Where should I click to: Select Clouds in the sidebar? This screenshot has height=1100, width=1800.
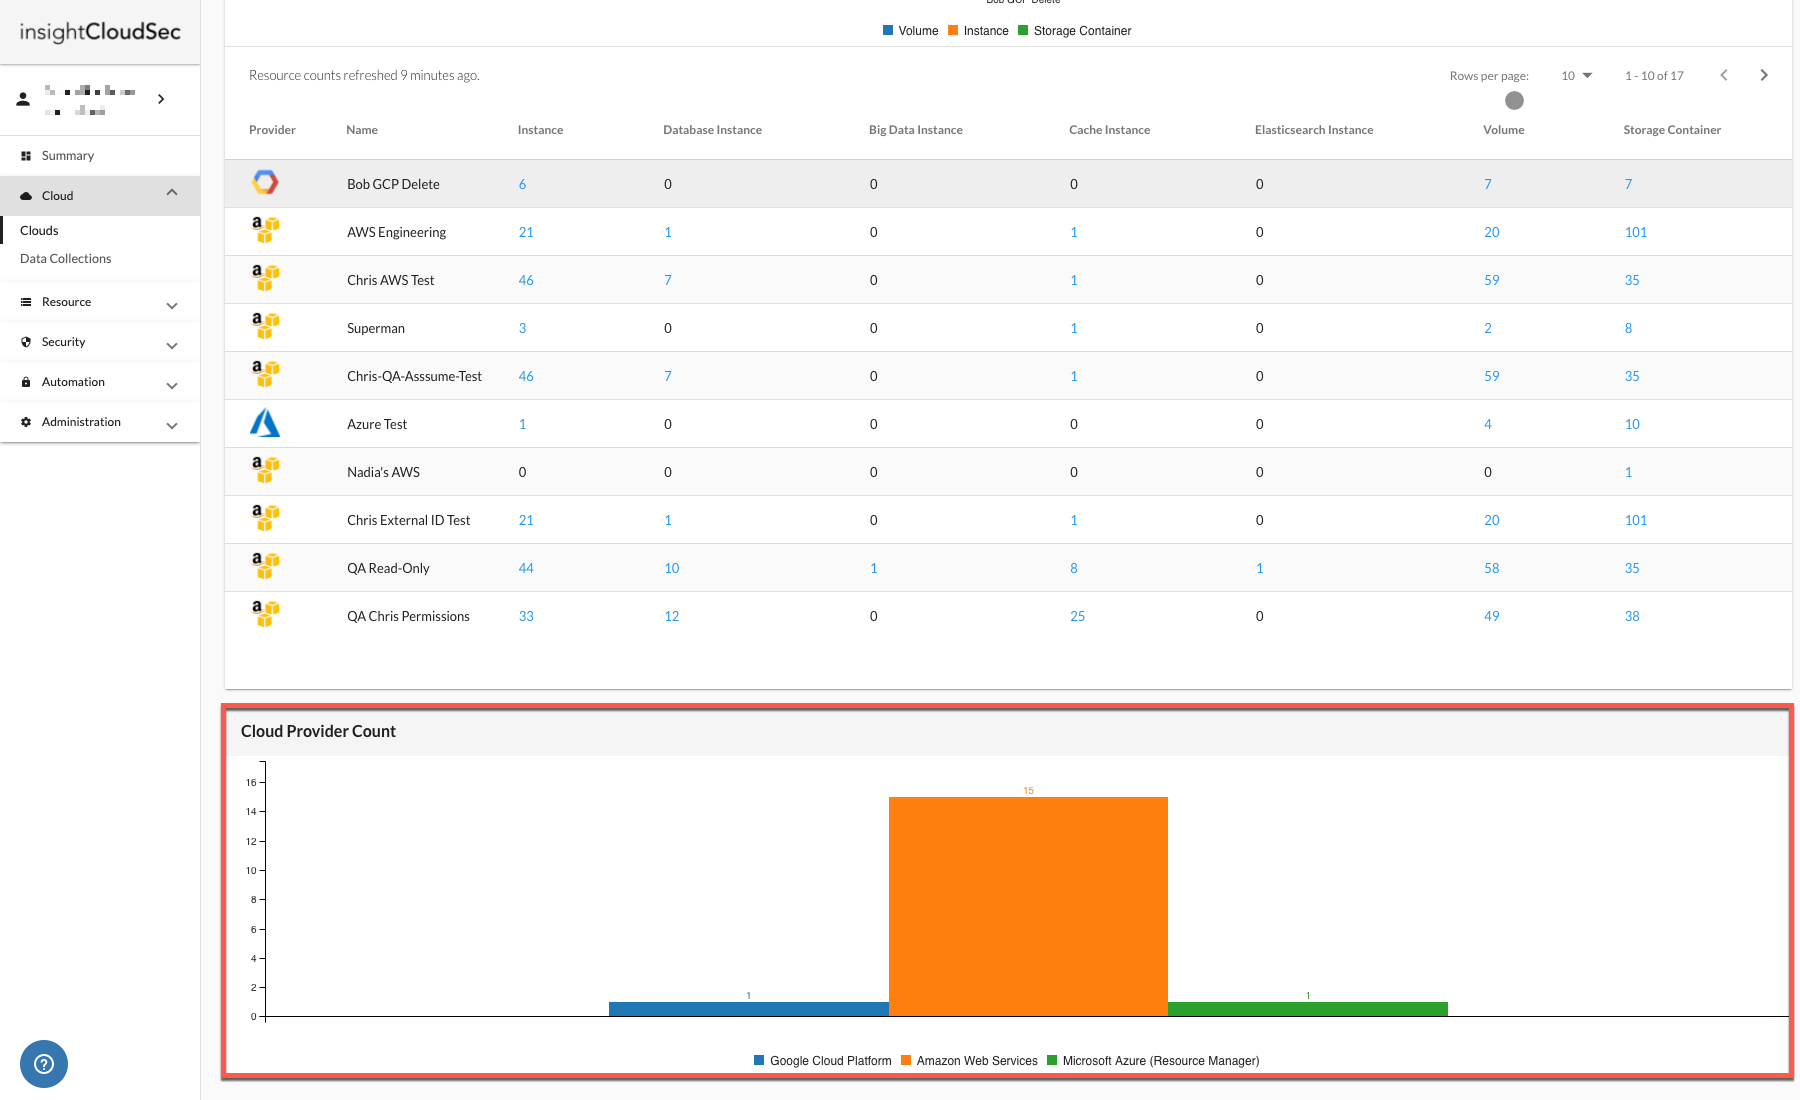click(x=39, y=231)
